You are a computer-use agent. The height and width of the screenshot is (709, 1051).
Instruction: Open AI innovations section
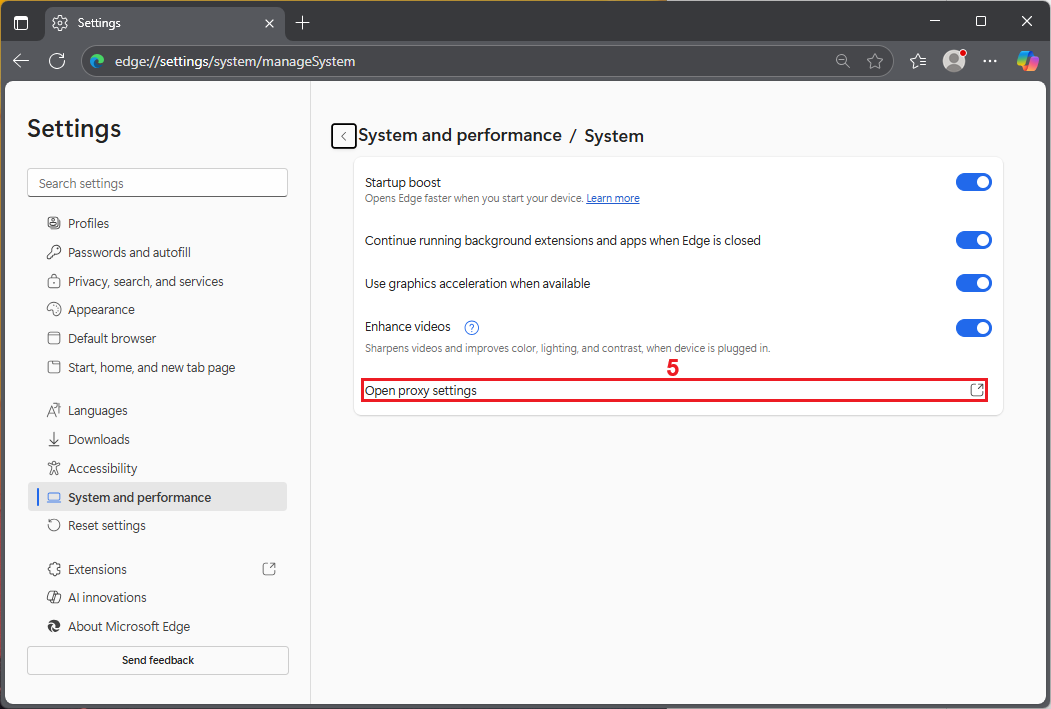pyautogui.click(x=158, y=597)
